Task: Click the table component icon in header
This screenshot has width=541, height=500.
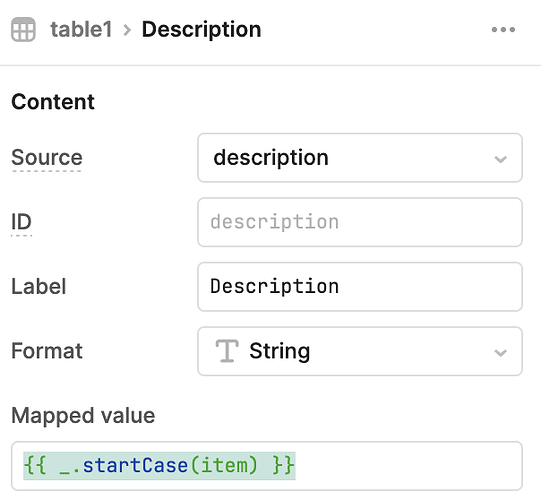Action: click(23, 29)
